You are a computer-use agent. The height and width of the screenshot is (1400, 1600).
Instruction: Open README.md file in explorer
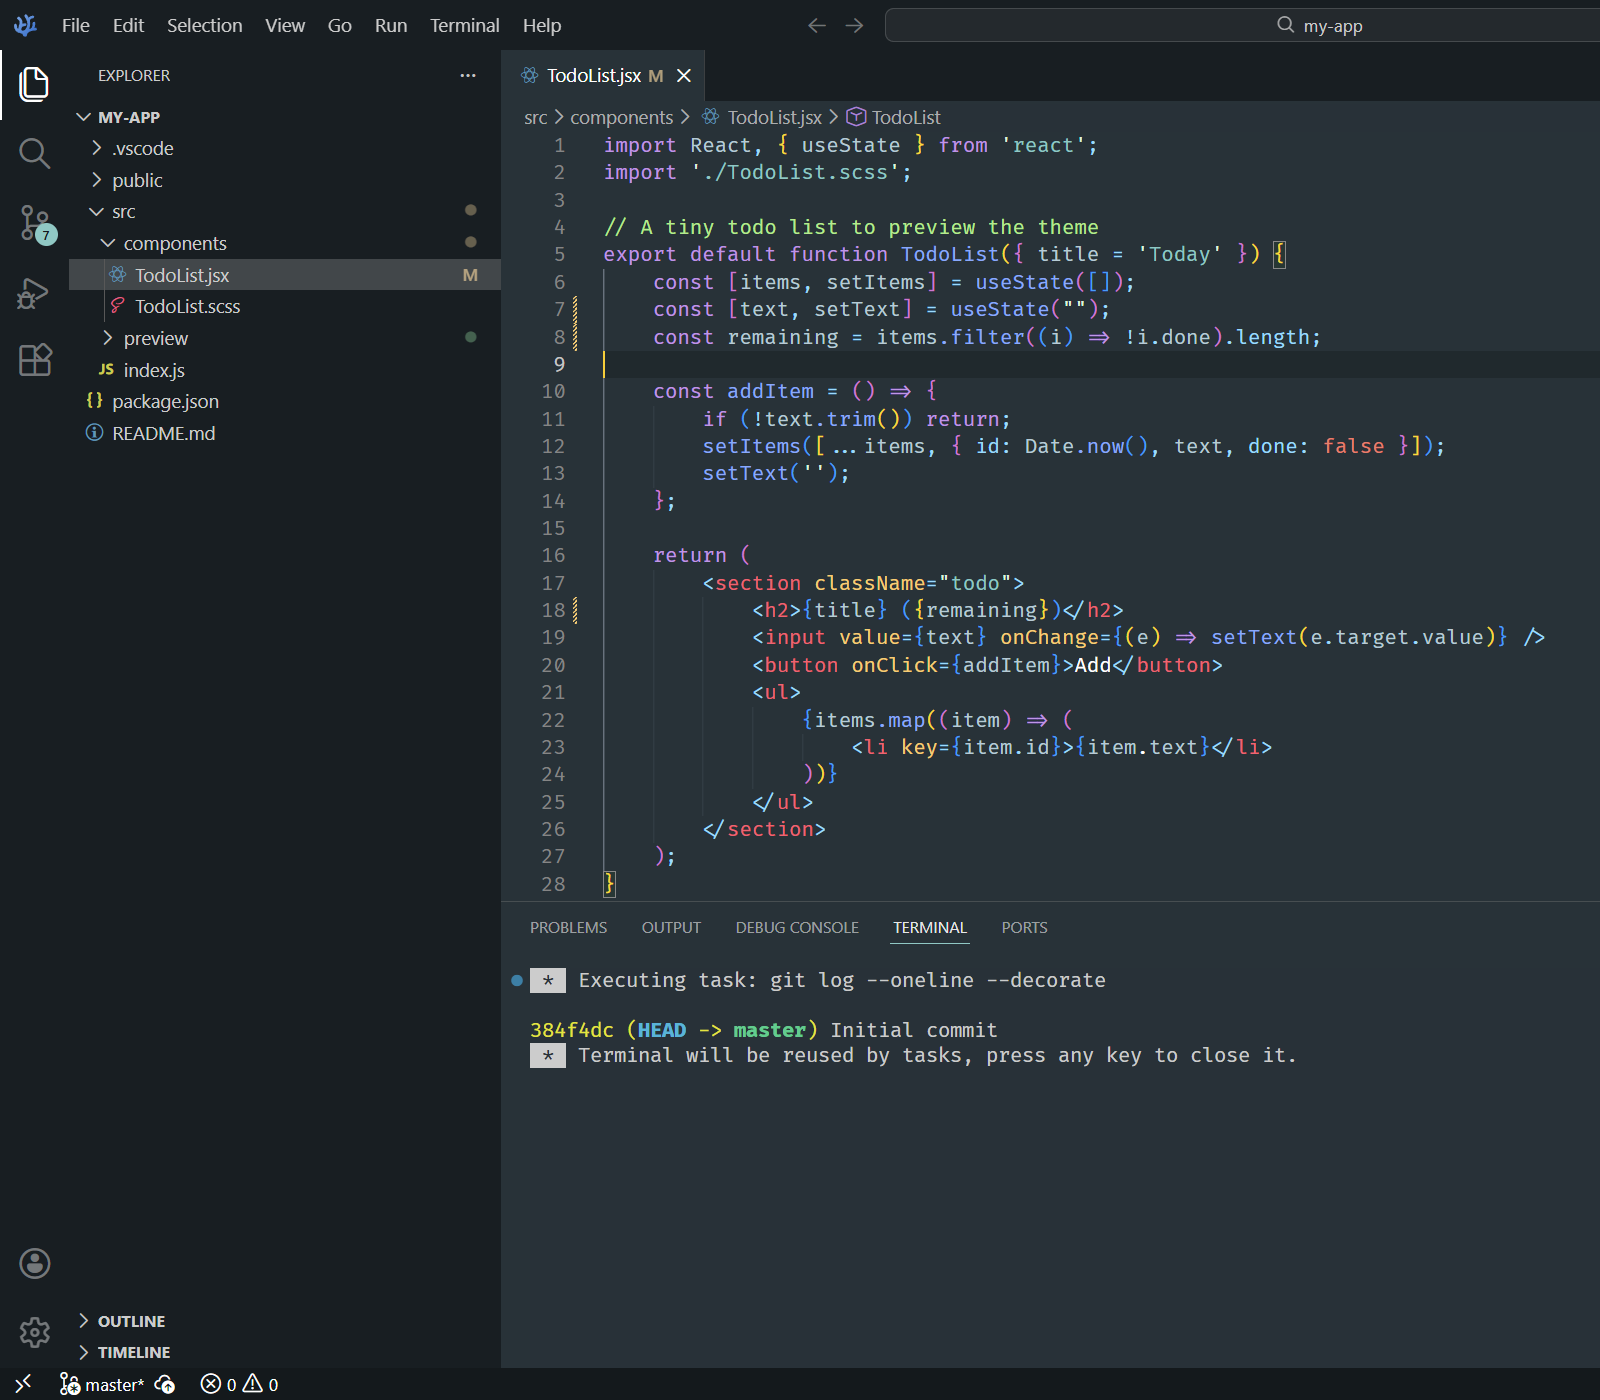285,433
